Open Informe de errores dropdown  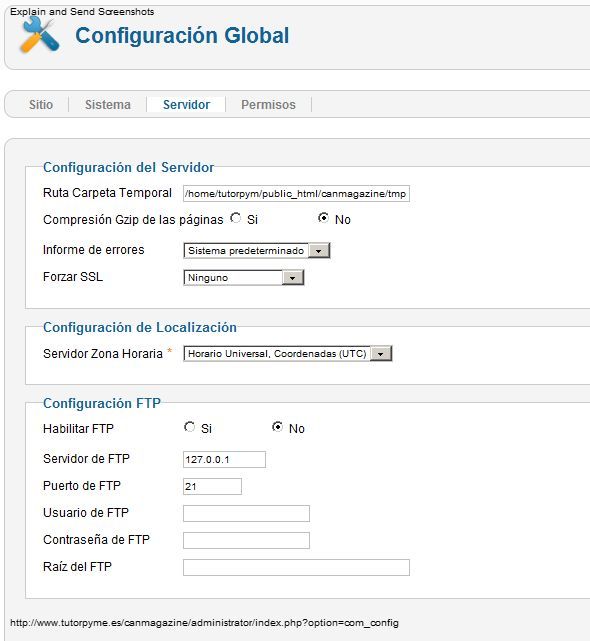(257, 251)
